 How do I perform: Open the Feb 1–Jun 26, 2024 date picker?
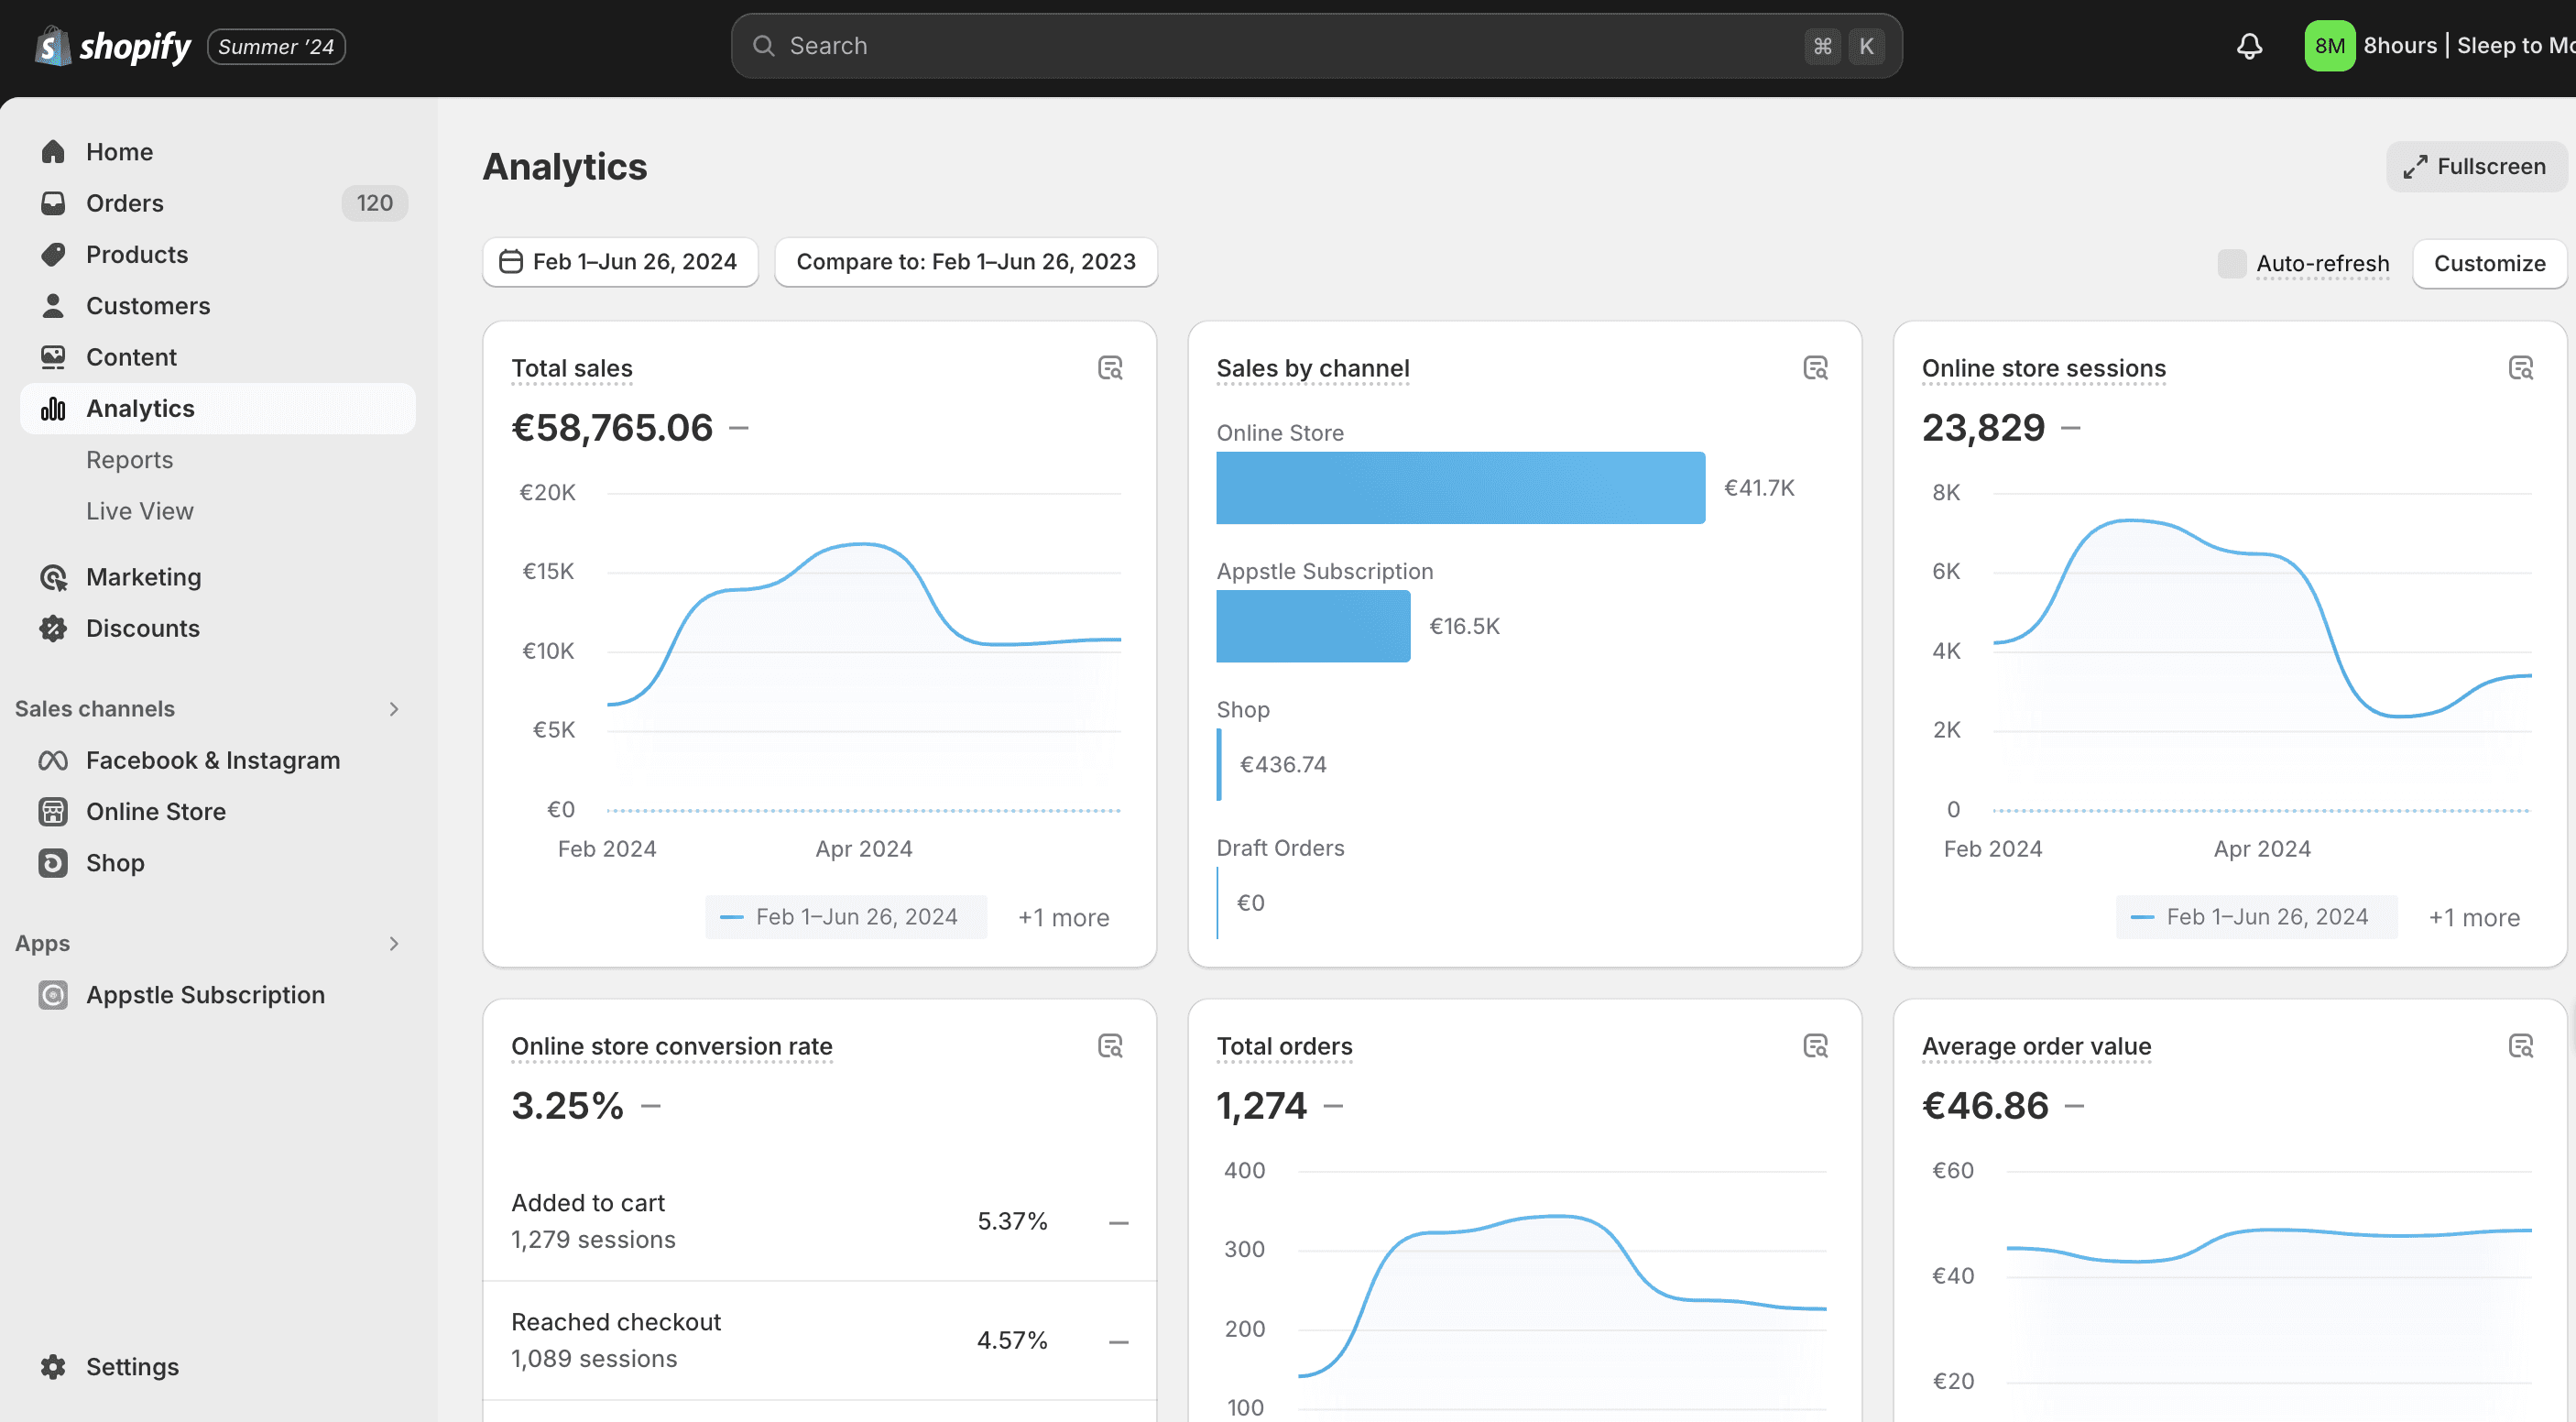(x=620, y=262)
